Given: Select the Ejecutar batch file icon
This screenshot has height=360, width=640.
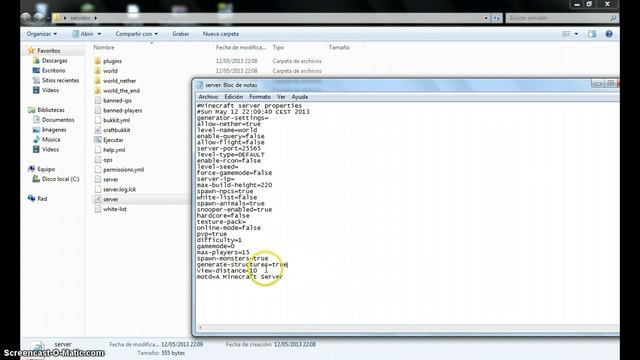Looking at the screenshot, I should pyautogui.click(x=98, y=140).
